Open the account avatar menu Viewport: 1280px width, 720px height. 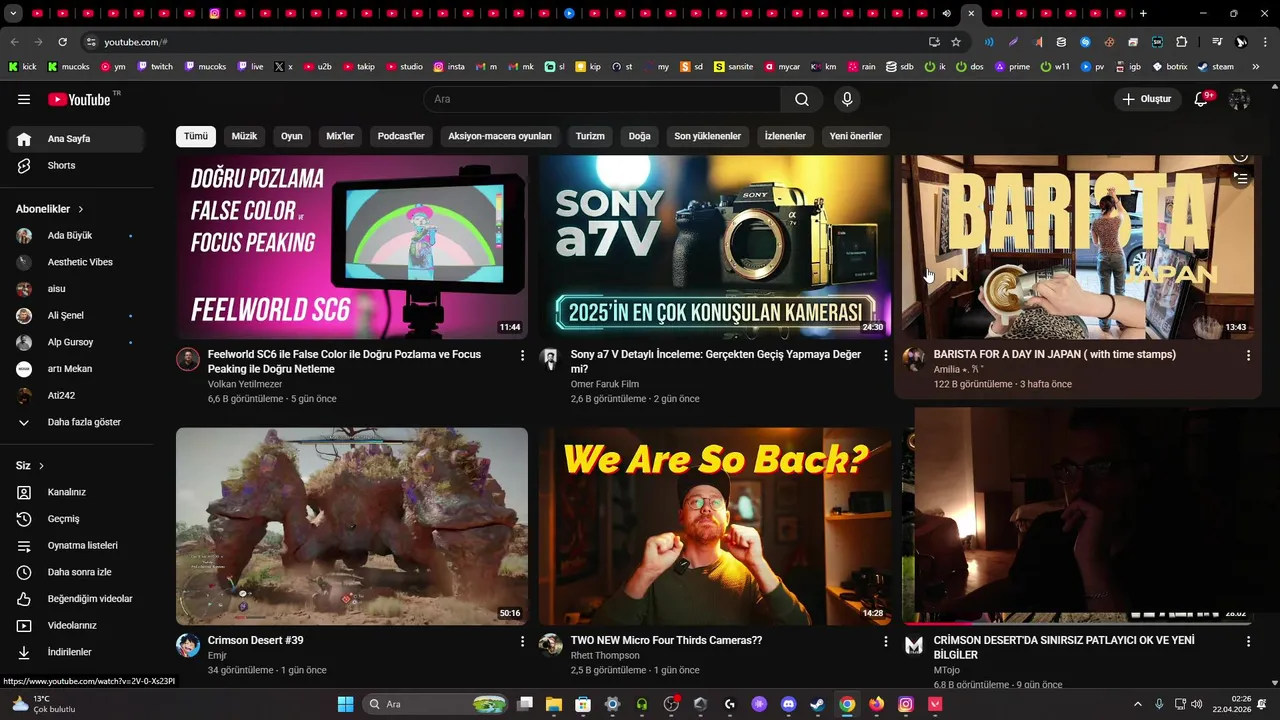point(1239,99)
